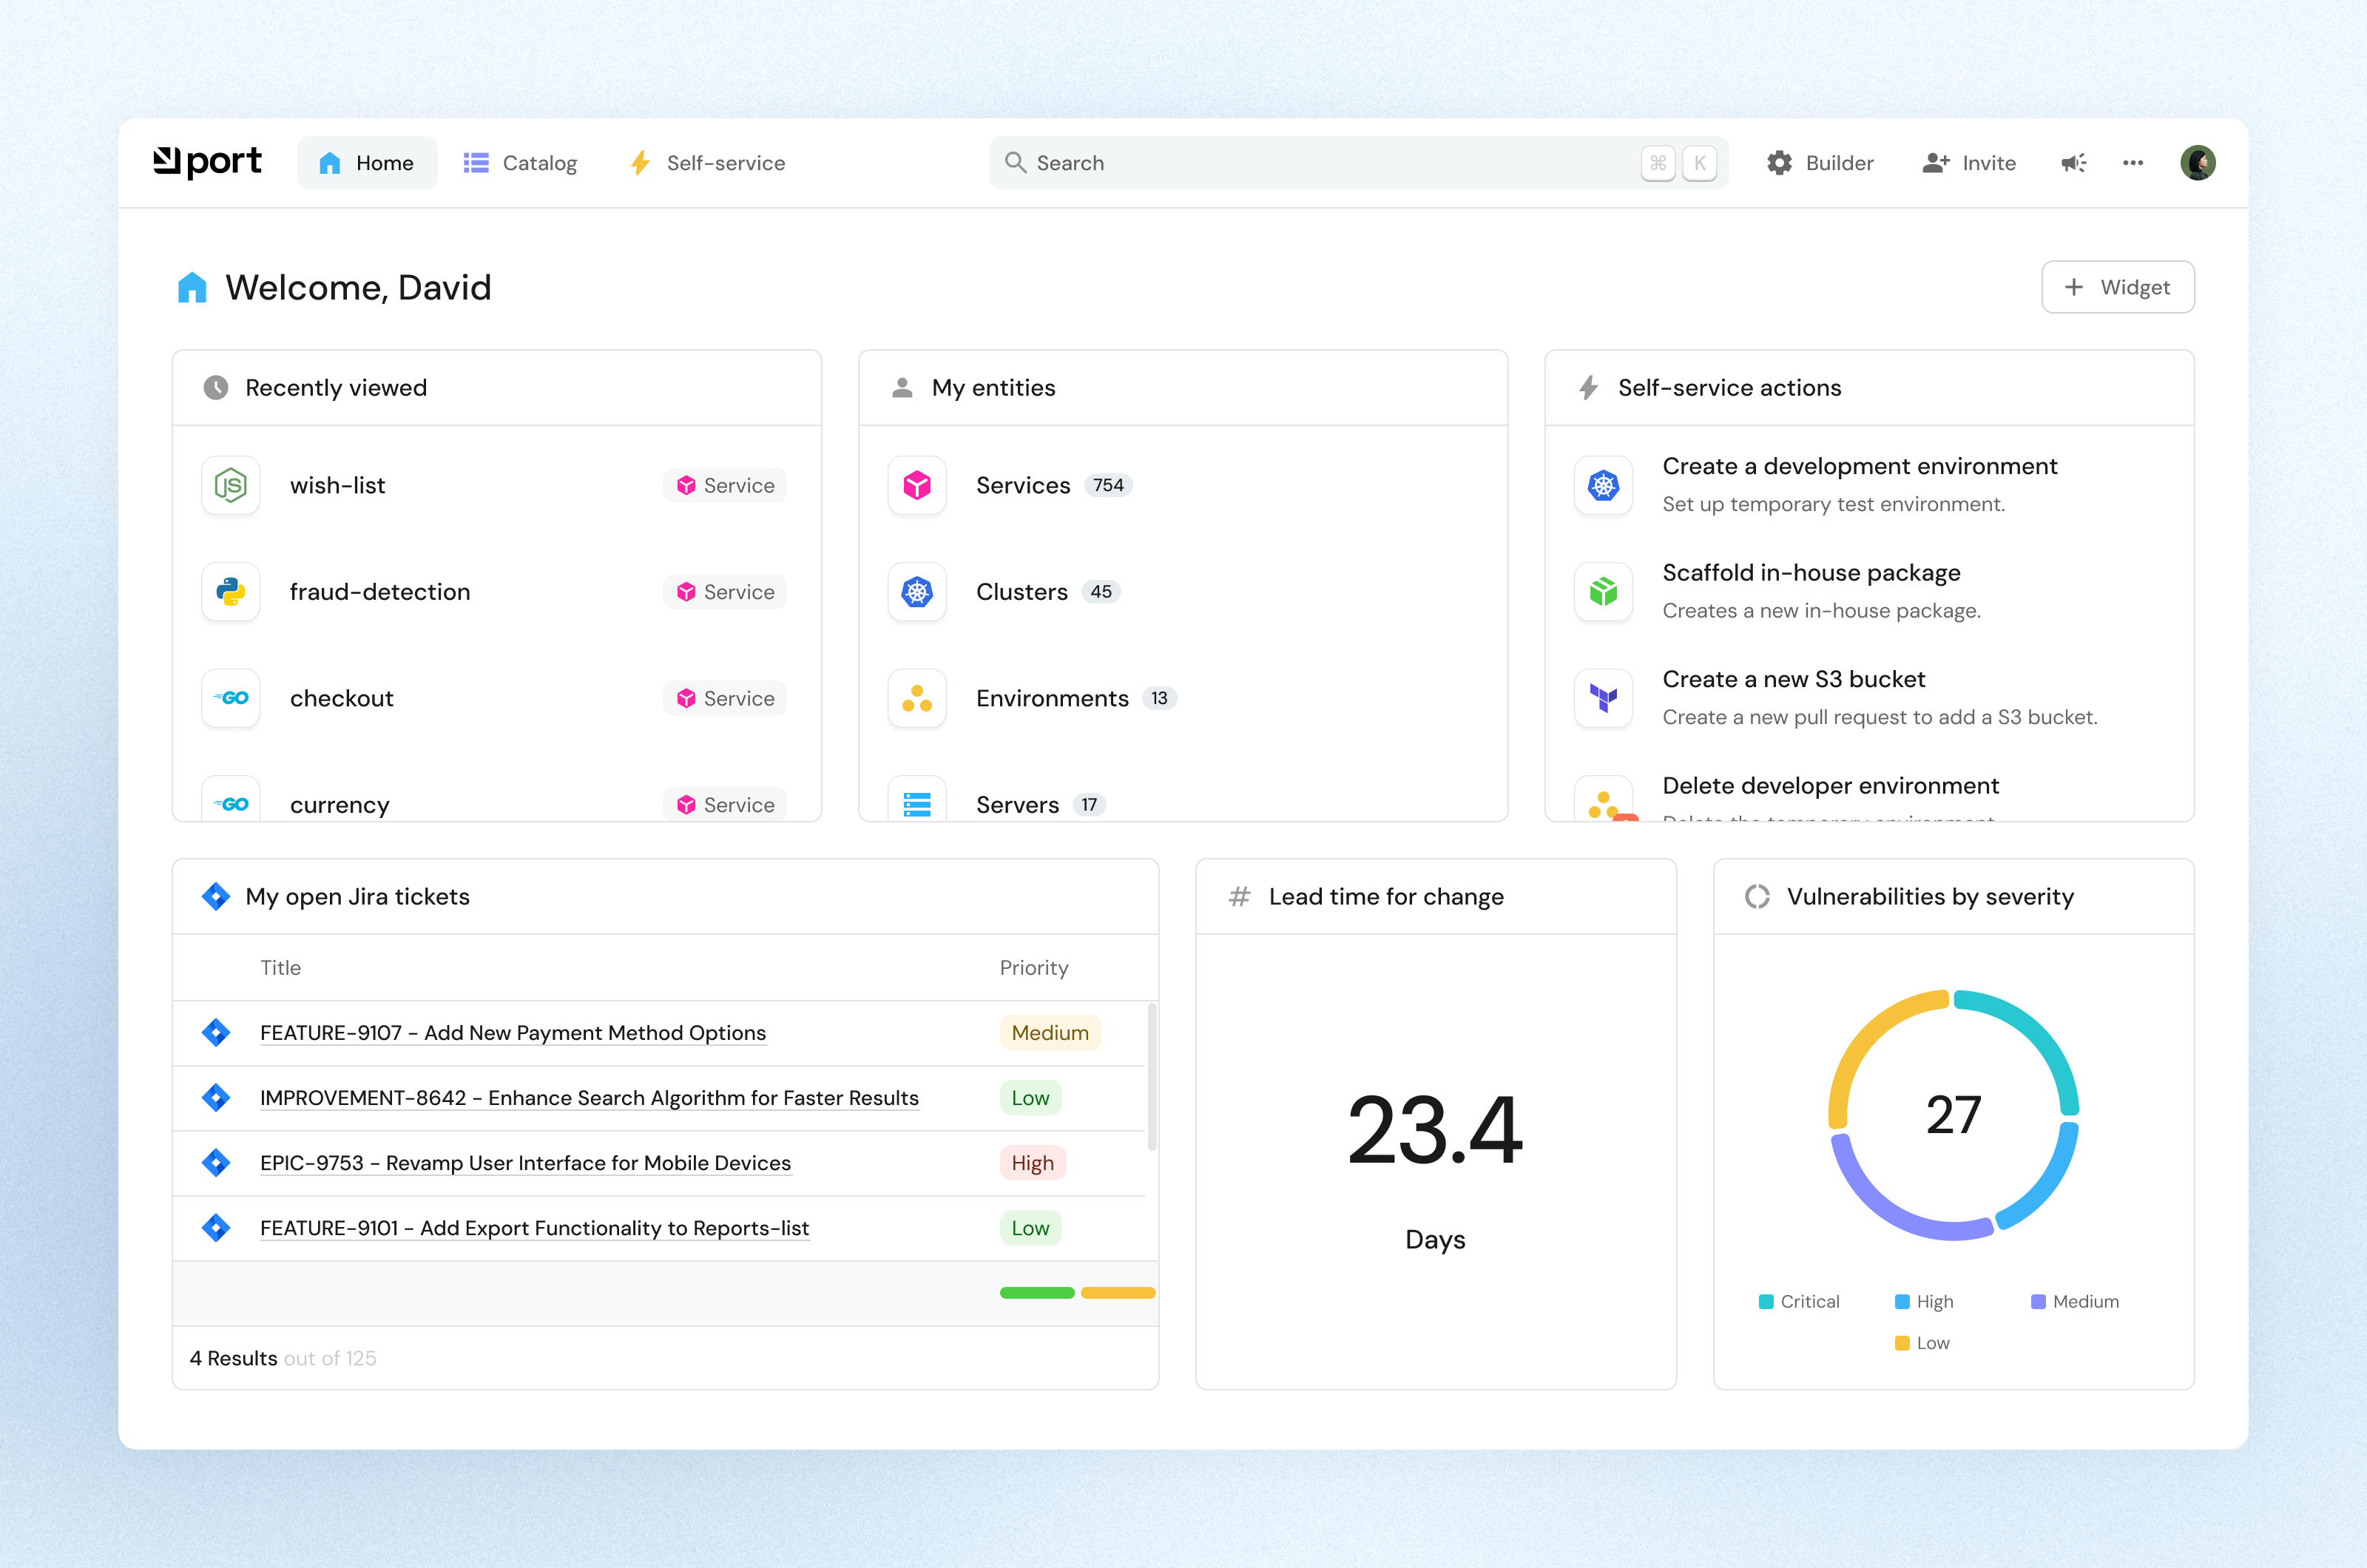This screenshot has height=1568, width=2367.
Task: Click the announcements megaphone icon
Action: coord(2073,163)
